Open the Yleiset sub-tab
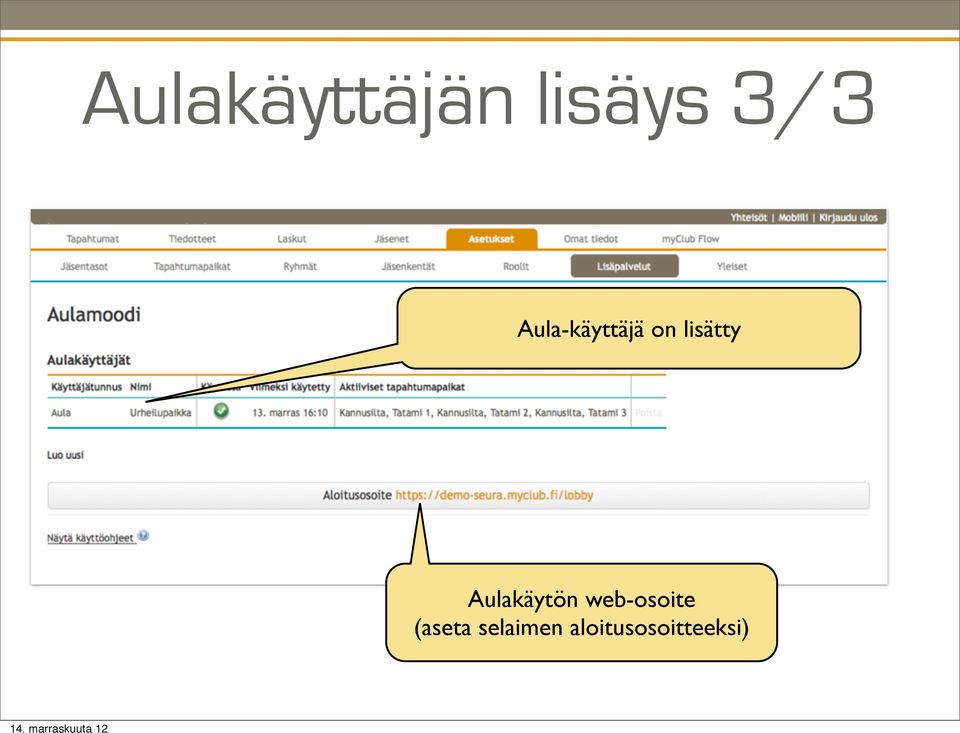This screenshot has width=960, height=733. (732, 266)
